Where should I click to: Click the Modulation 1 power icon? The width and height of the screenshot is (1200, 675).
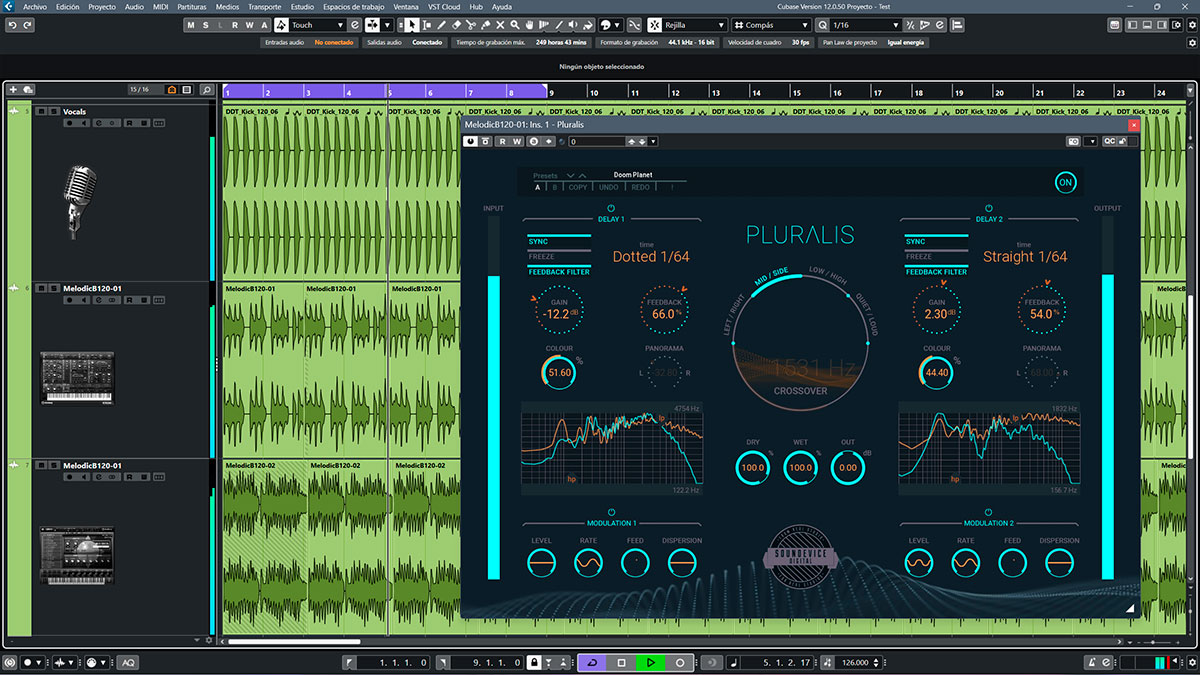[611, 512]
